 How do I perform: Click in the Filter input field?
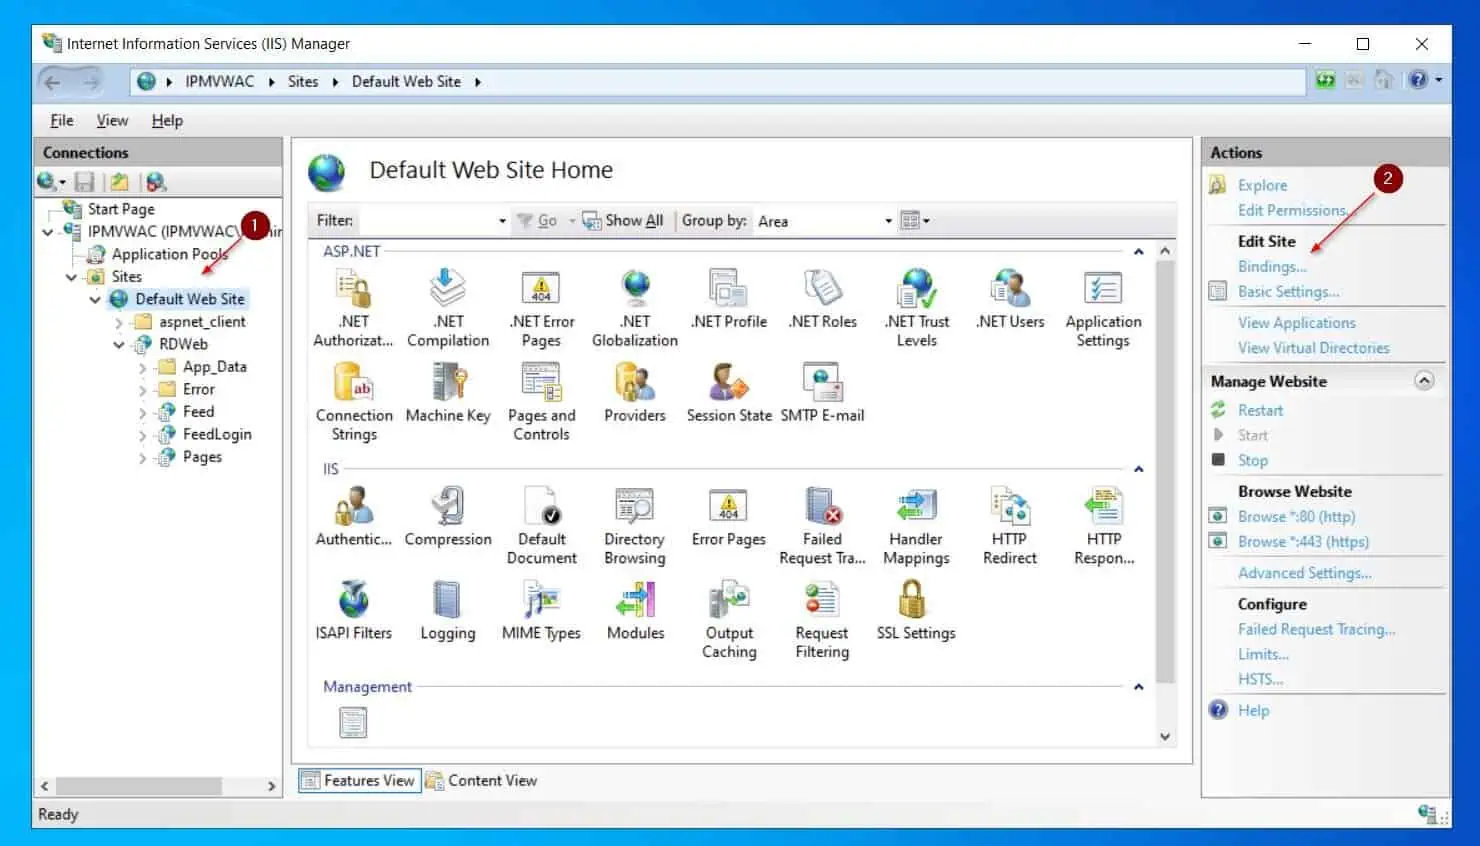click(427, 221)
